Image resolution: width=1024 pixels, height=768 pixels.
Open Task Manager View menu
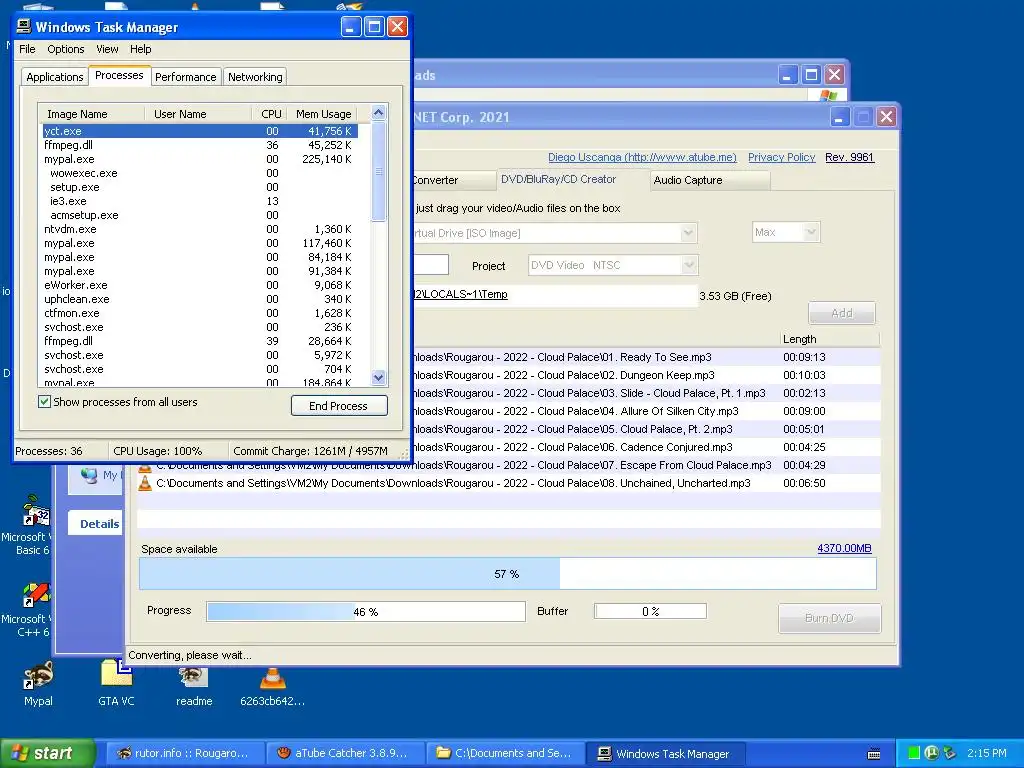pos(107,49)
